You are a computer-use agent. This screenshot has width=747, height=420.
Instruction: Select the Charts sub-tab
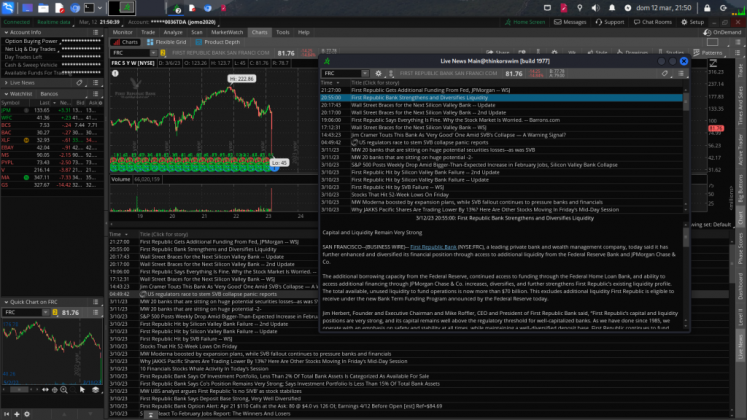pyautogui.click(x=126, y=42)
